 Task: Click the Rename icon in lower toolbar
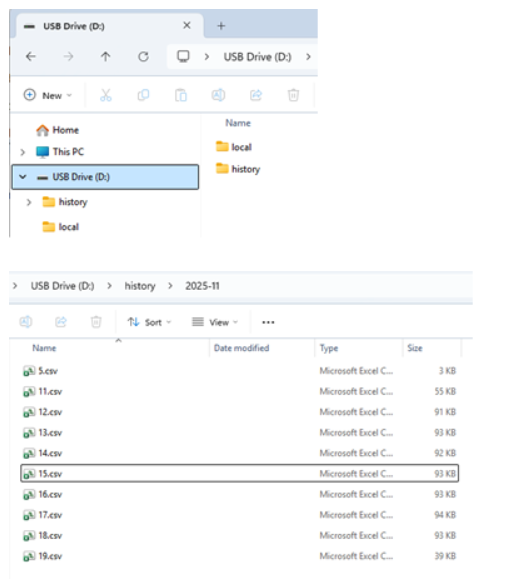[26, 322]
